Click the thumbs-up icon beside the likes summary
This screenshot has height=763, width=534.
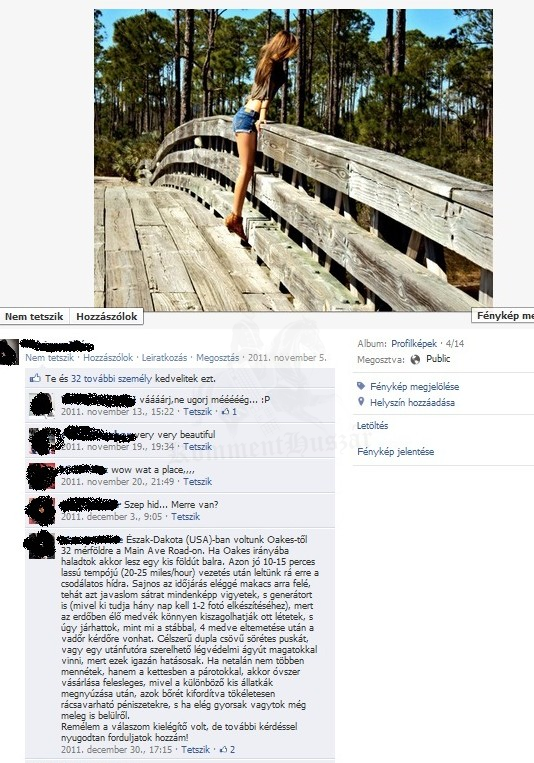35,378
